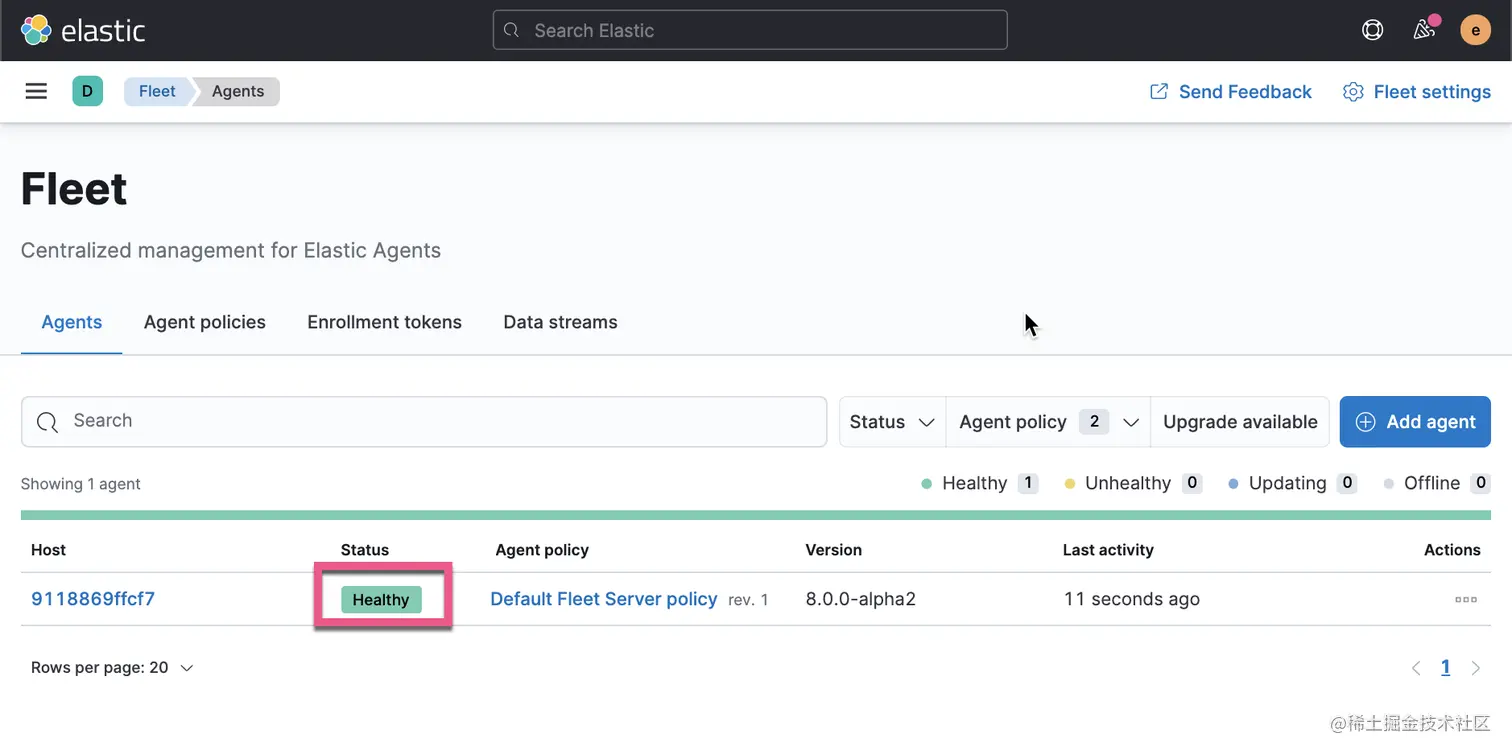Toggle the Upgrade available filter
The width and height of the screenshot is (1512, 755).
coord(1240,422)
